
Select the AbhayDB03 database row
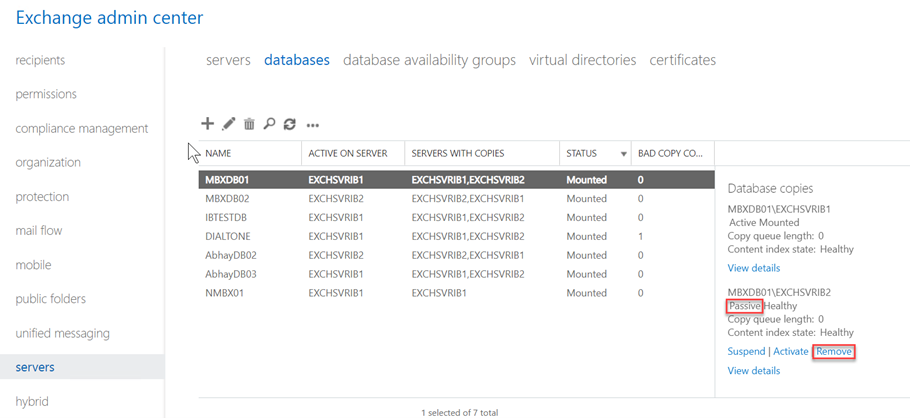(x=456, y=274)
